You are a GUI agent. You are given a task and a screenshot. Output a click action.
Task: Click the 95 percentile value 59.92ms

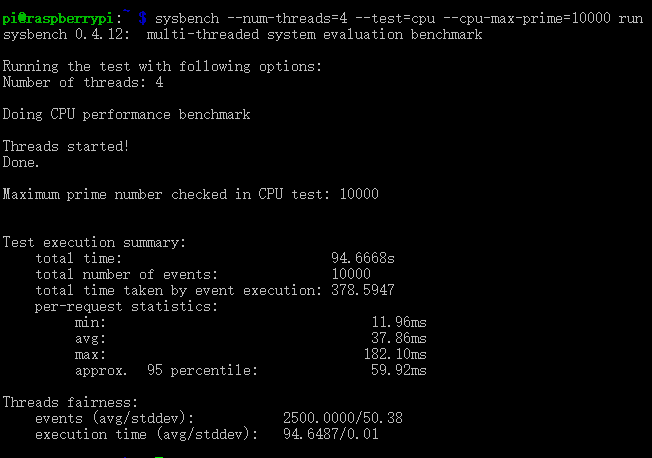coord(399,370)
